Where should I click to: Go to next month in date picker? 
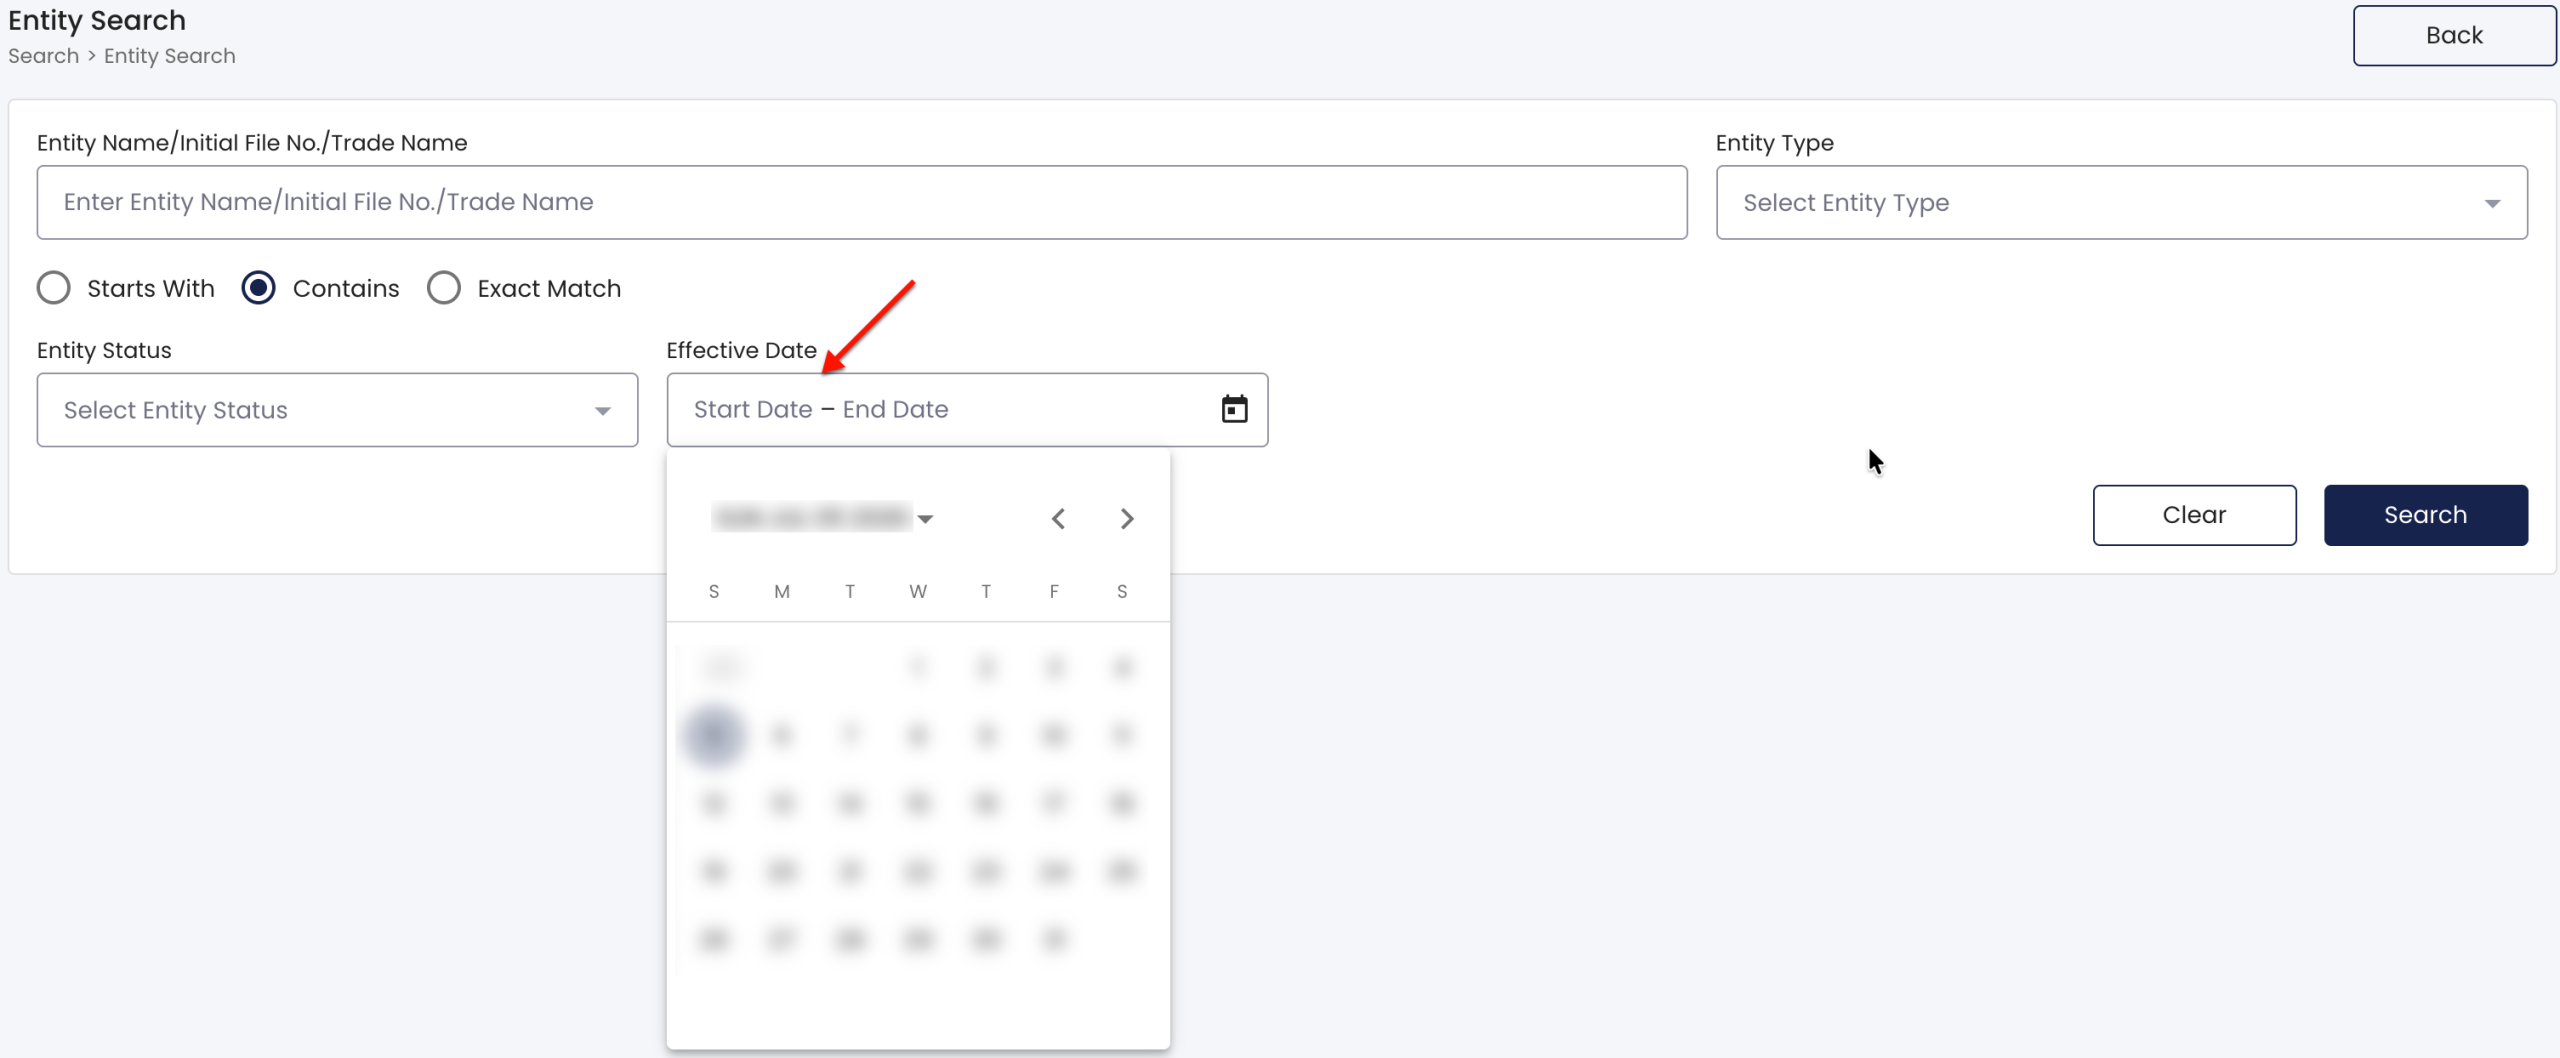1127,518
